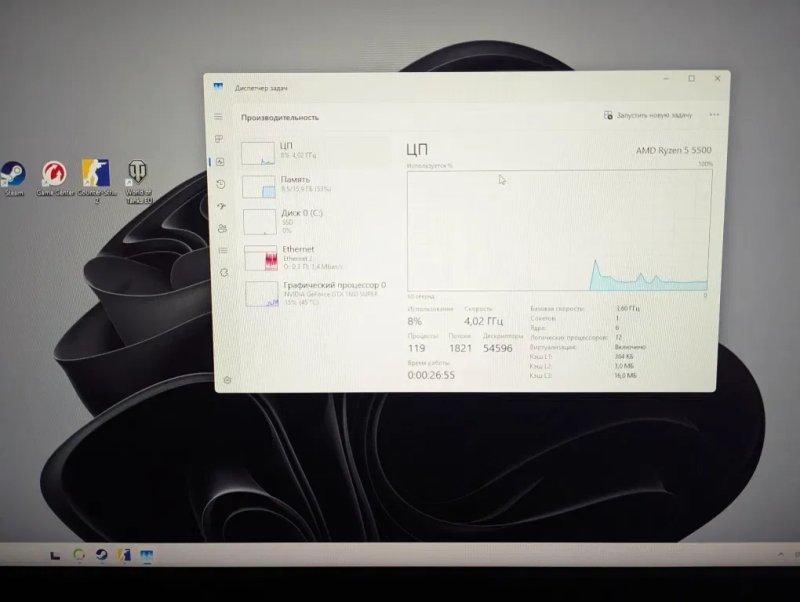Click the ЦП mini usage graph thumbnail
Viewport: 800px width, 602px height.
[x=258, y=154]
